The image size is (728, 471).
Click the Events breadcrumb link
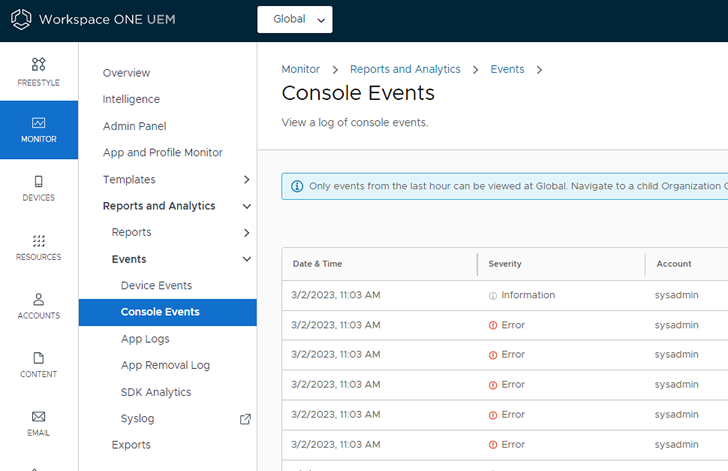[x=507, y=69]
